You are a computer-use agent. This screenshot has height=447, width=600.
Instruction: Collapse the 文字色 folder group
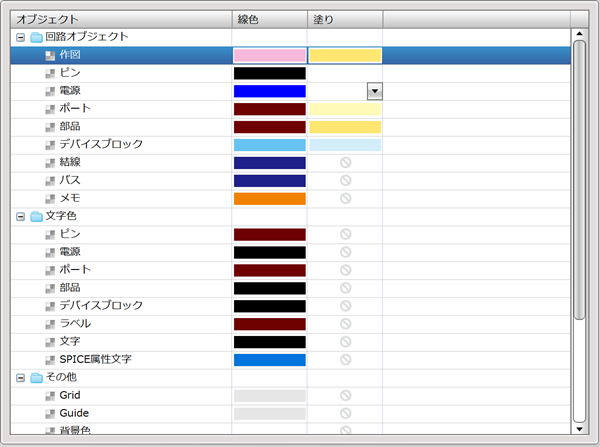[x=21, y=217]
